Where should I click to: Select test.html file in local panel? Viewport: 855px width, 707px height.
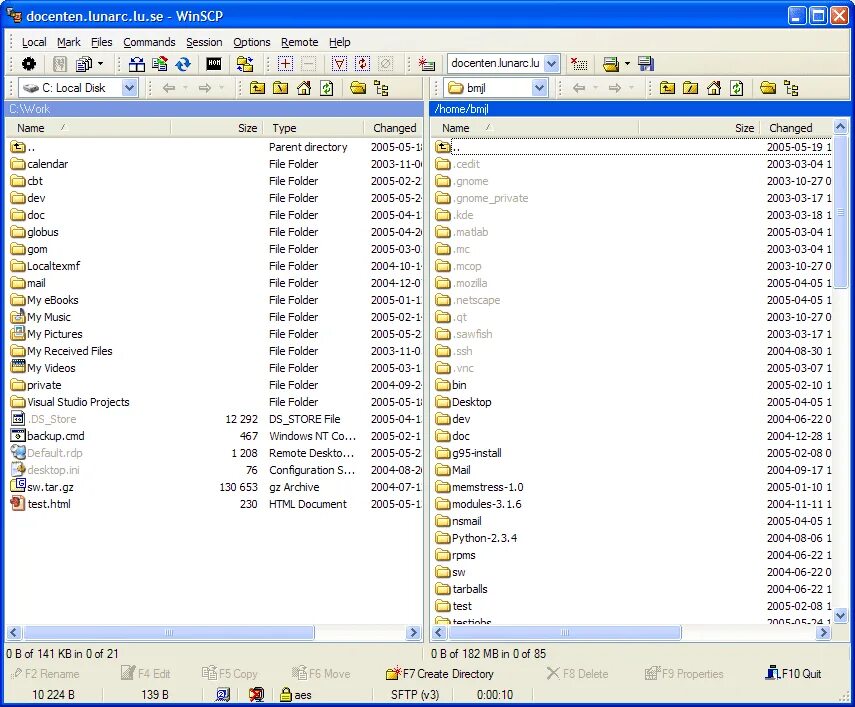pyautogui.click(x=40, y=504)
